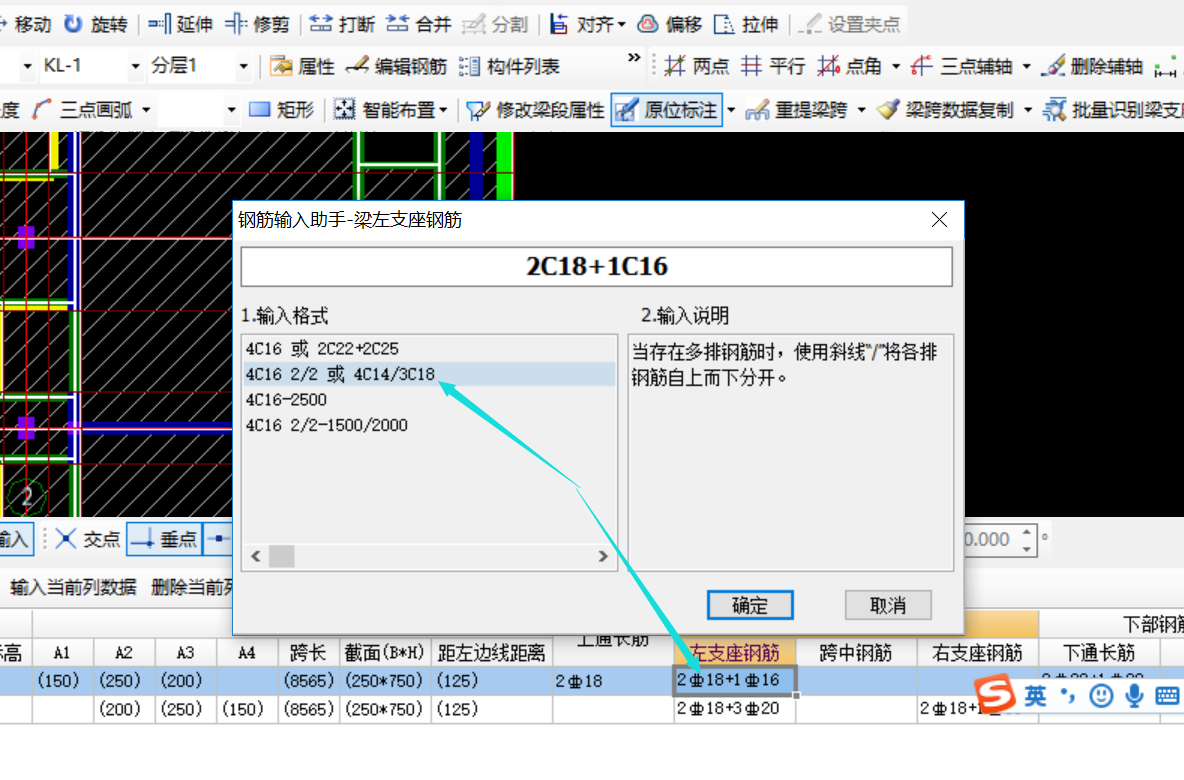
Task: Click Delete Aux Axis (删除辅轴)
Action: [x=1092, y=66]
